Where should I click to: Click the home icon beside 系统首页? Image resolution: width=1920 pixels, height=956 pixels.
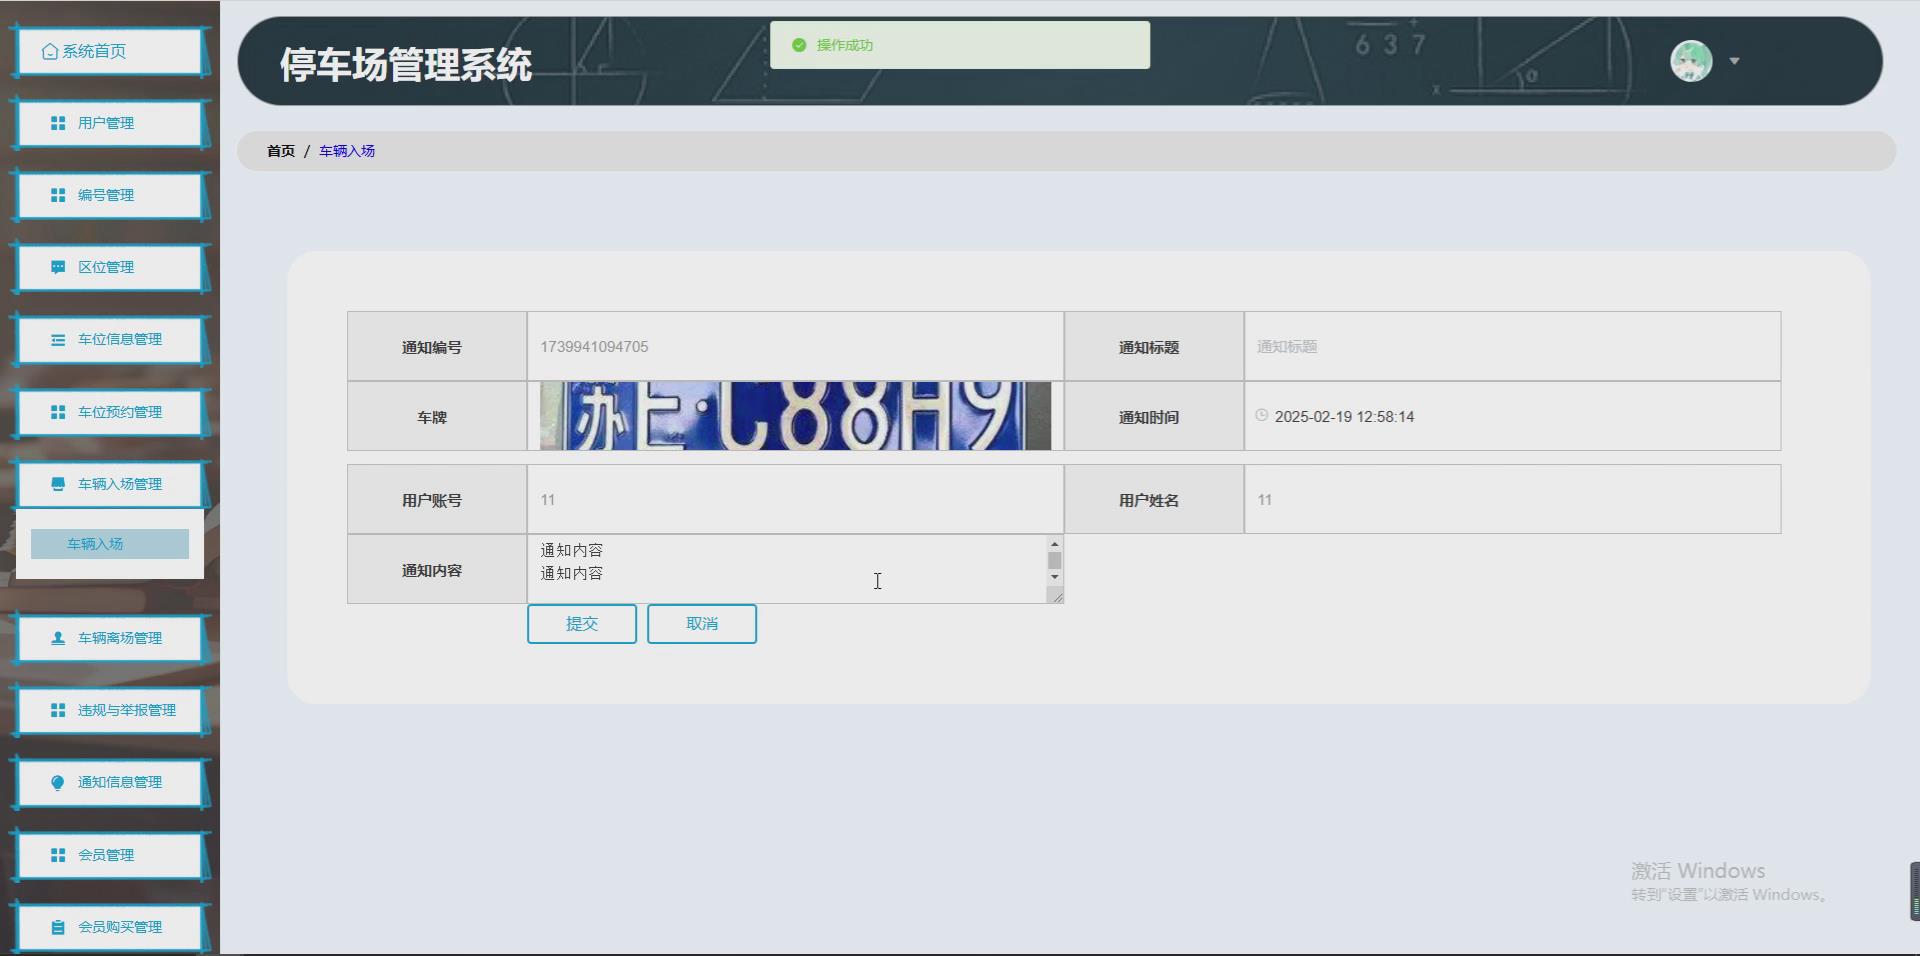tap(48, 49)
